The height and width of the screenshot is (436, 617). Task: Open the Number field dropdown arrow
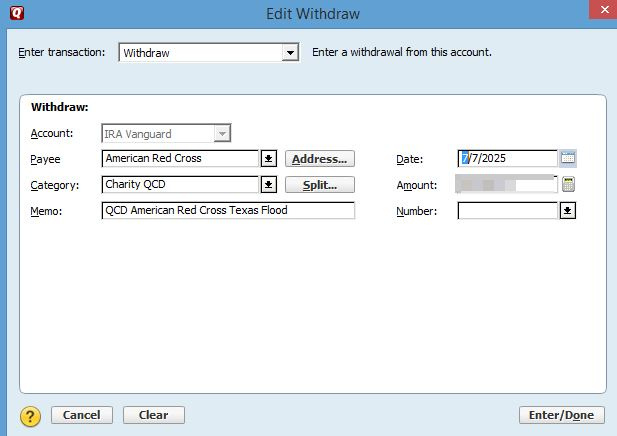click(567, 211)
